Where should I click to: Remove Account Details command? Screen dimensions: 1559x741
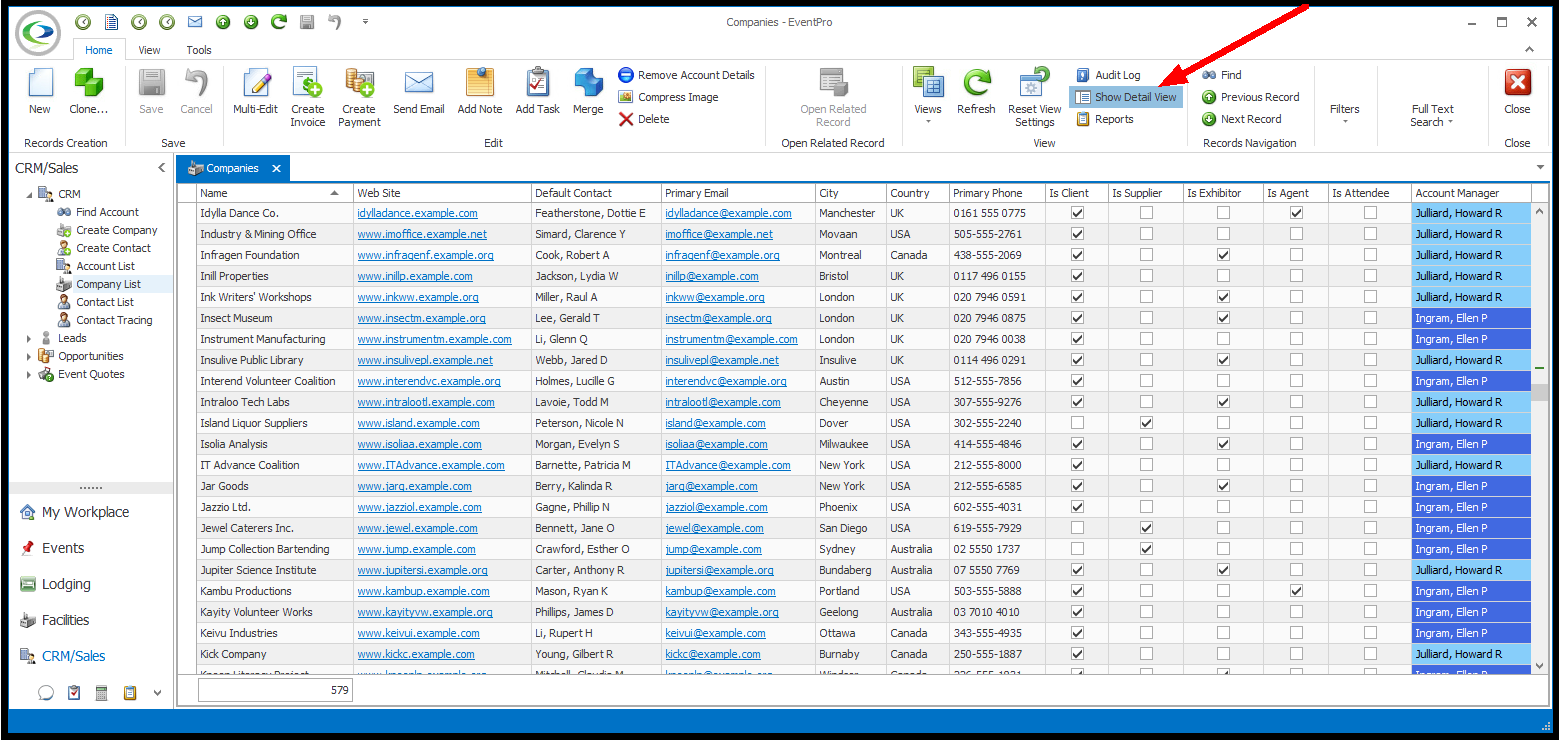click(x=686, y=75)
